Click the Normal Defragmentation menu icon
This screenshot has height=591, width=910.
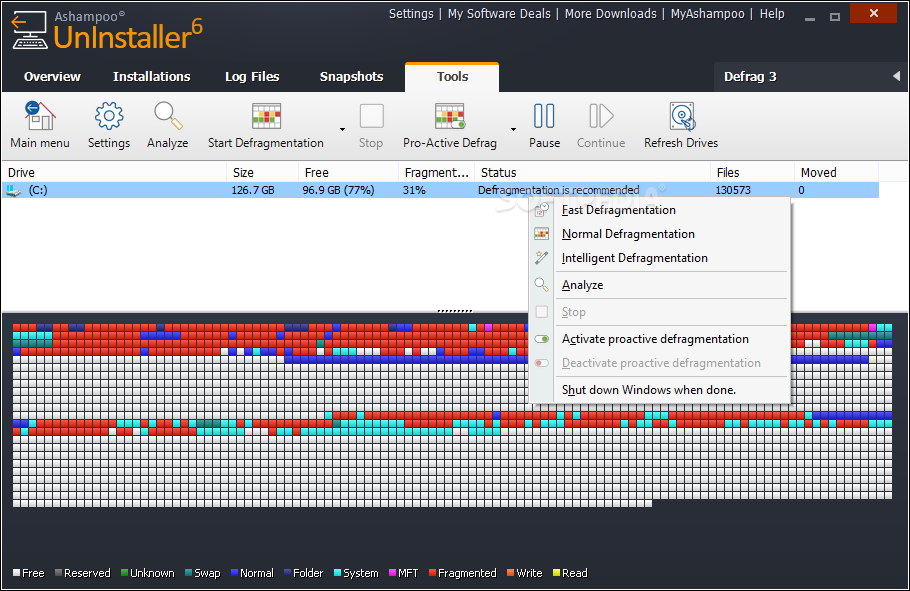pos(541,233)
